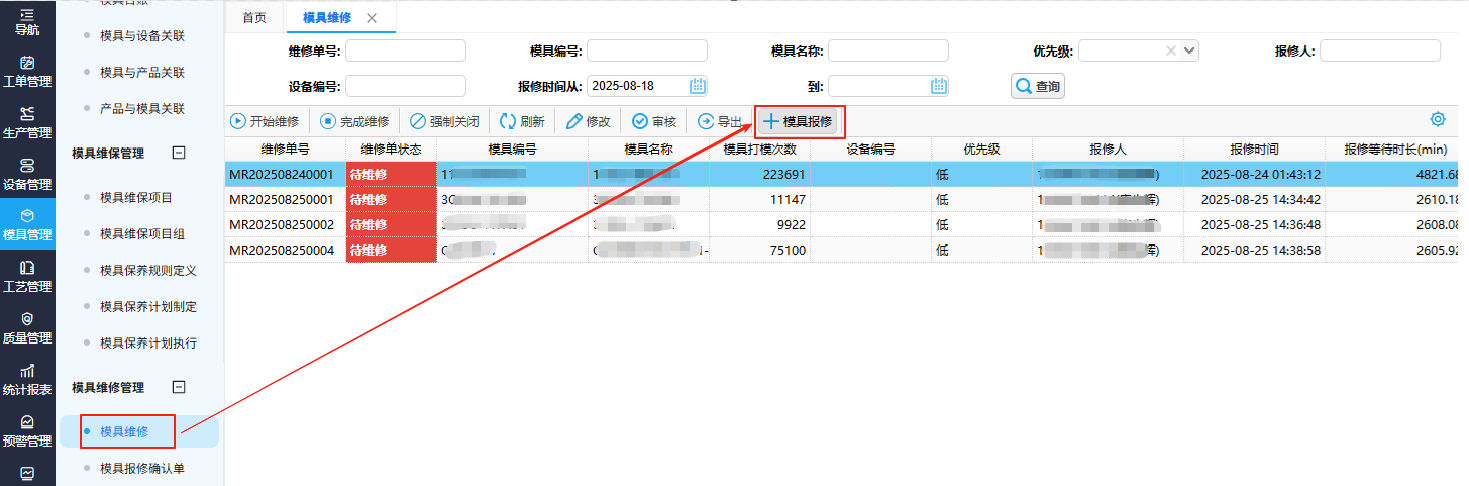Switch to the 首页 tab
Viewport: 1469px width, 486px height.
[255, 18]
